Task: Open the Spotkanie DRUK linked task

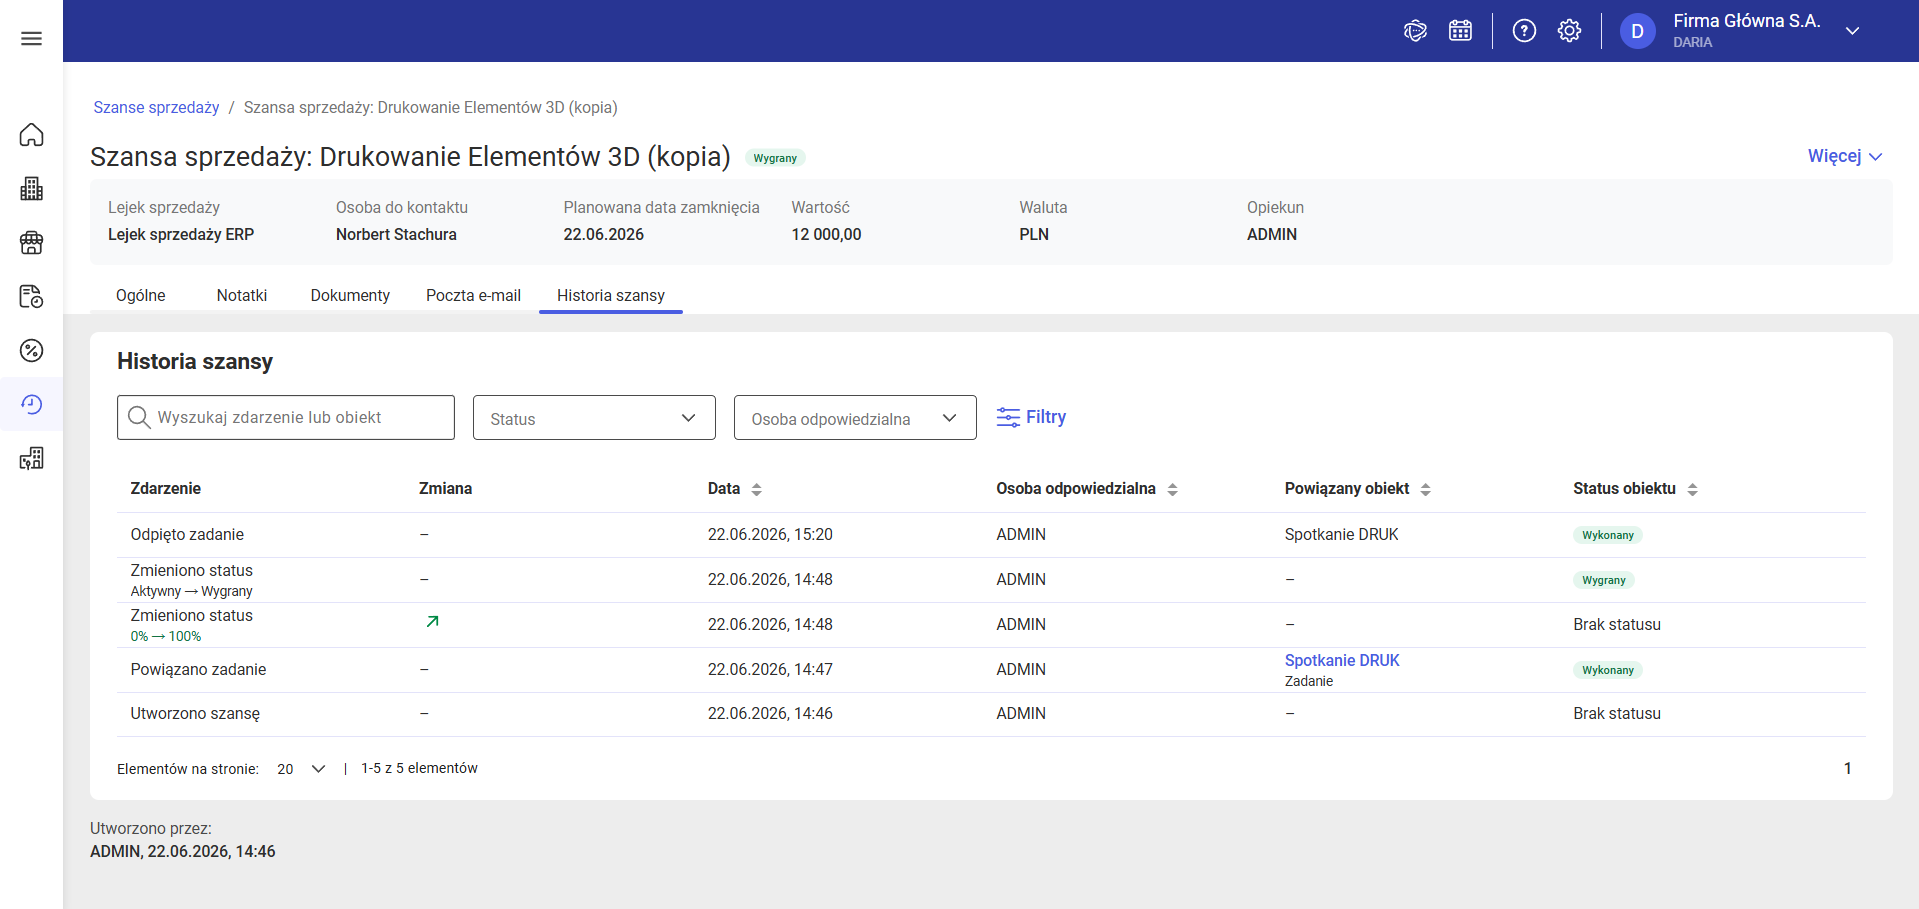Action: 1342,660
